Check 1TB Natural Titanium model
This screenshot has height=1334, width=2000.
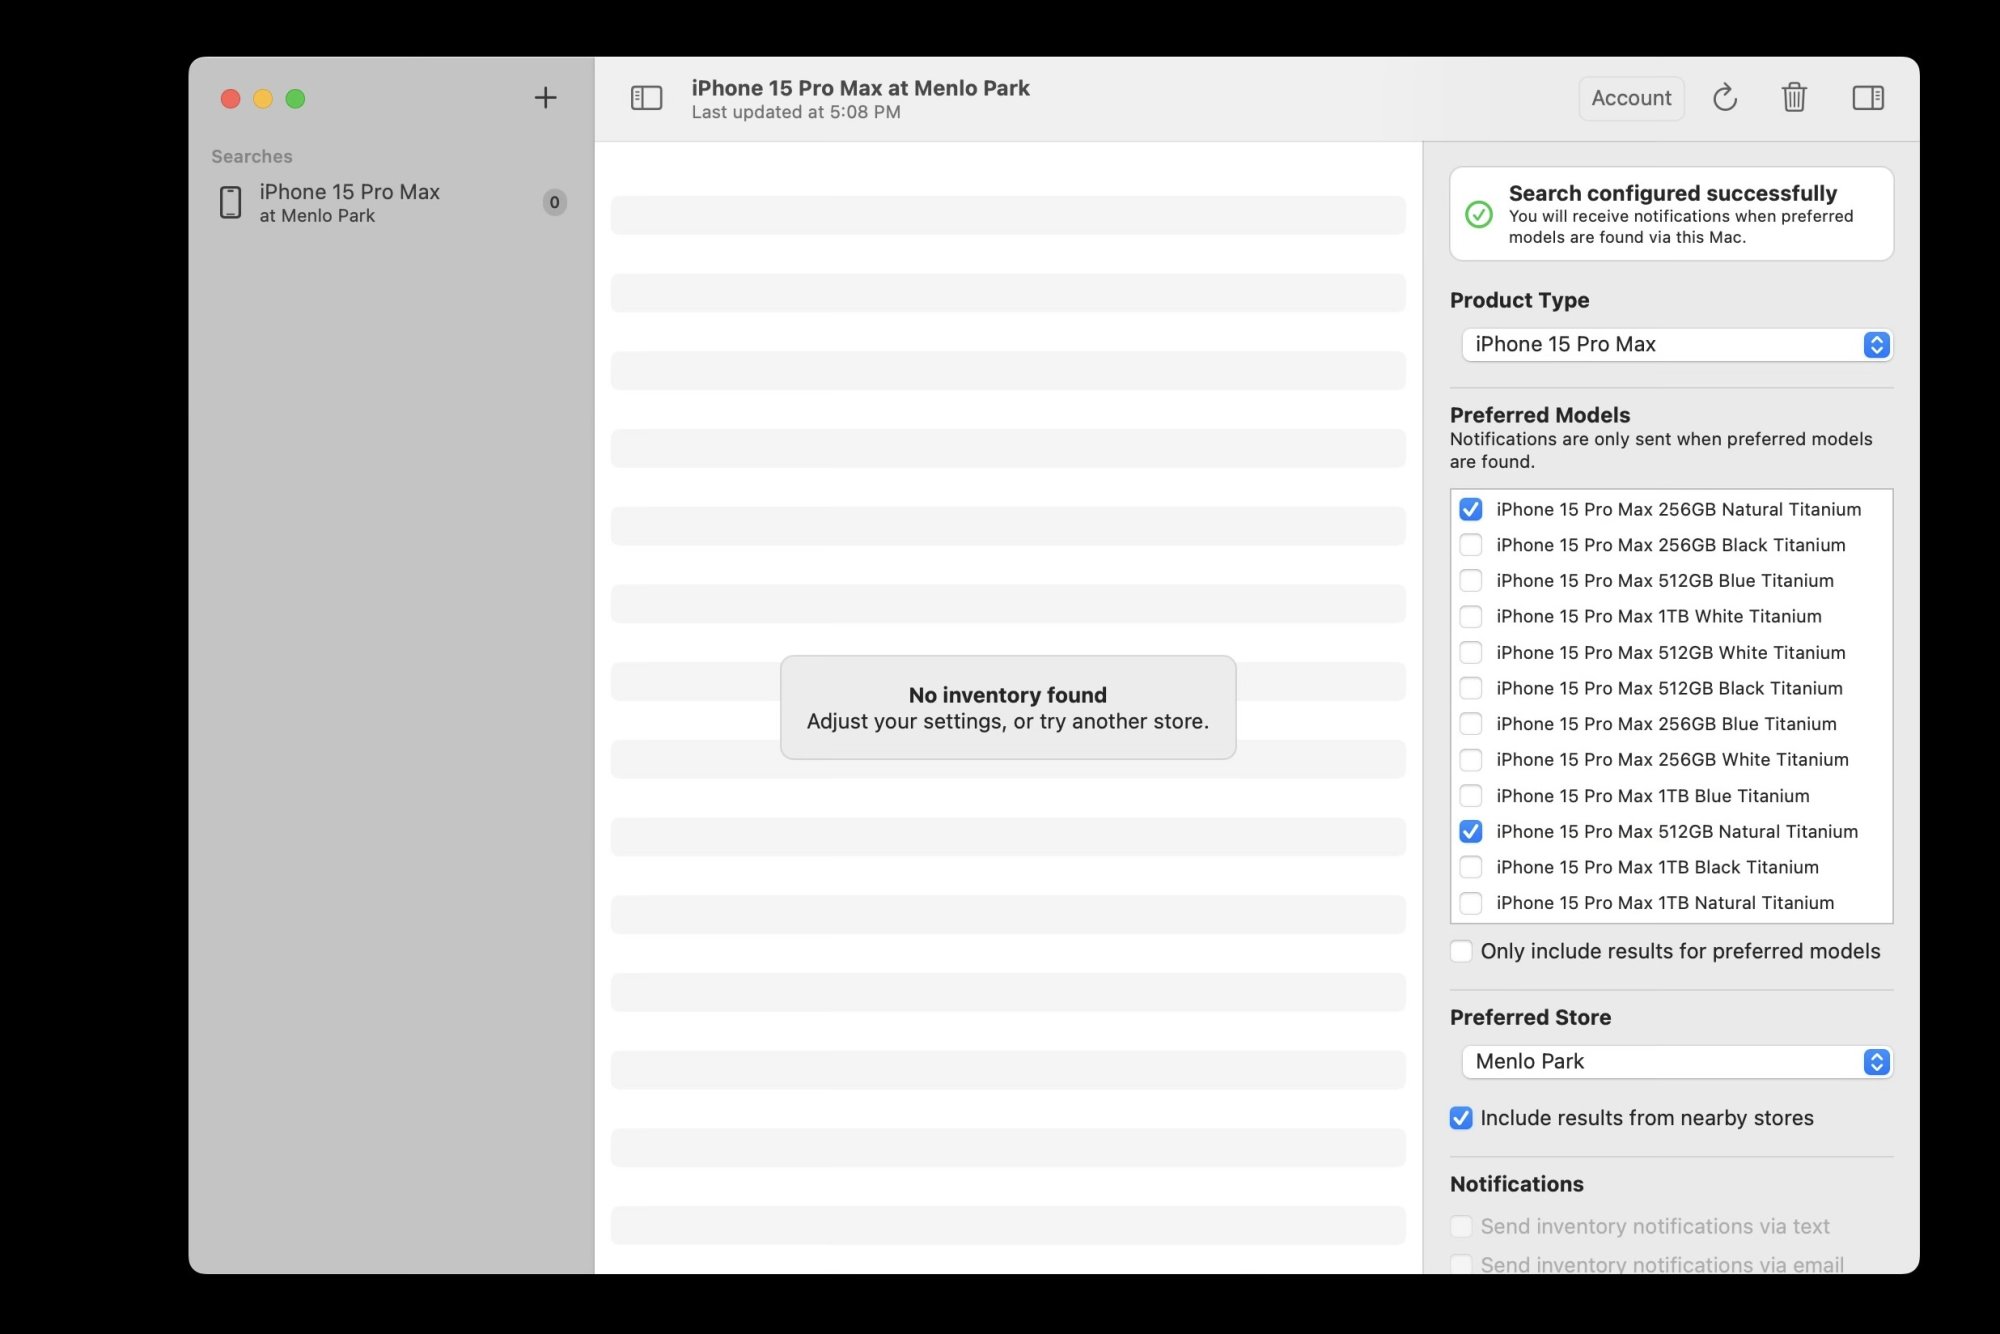pyautogui.click(x=1470, y=903)
